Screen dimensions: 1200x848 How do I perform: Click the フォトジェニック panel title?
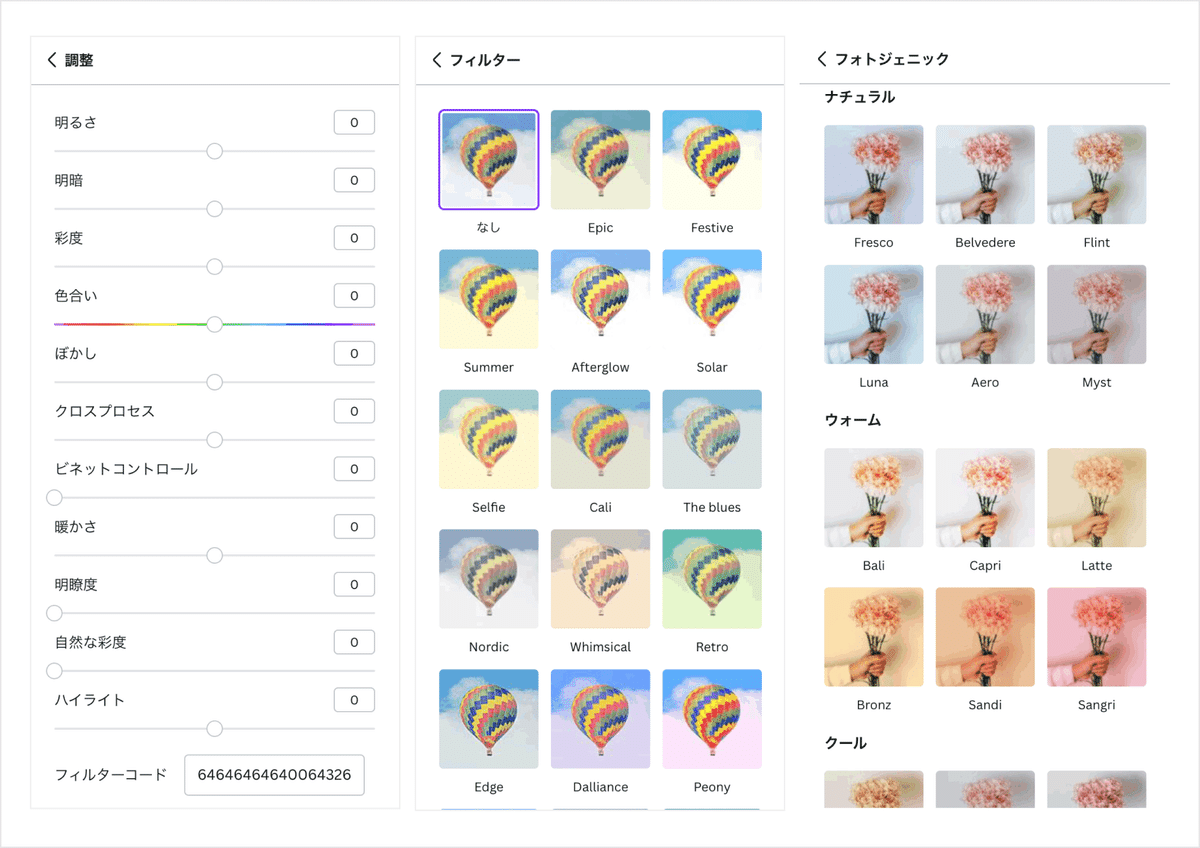(x=892, y=59)
